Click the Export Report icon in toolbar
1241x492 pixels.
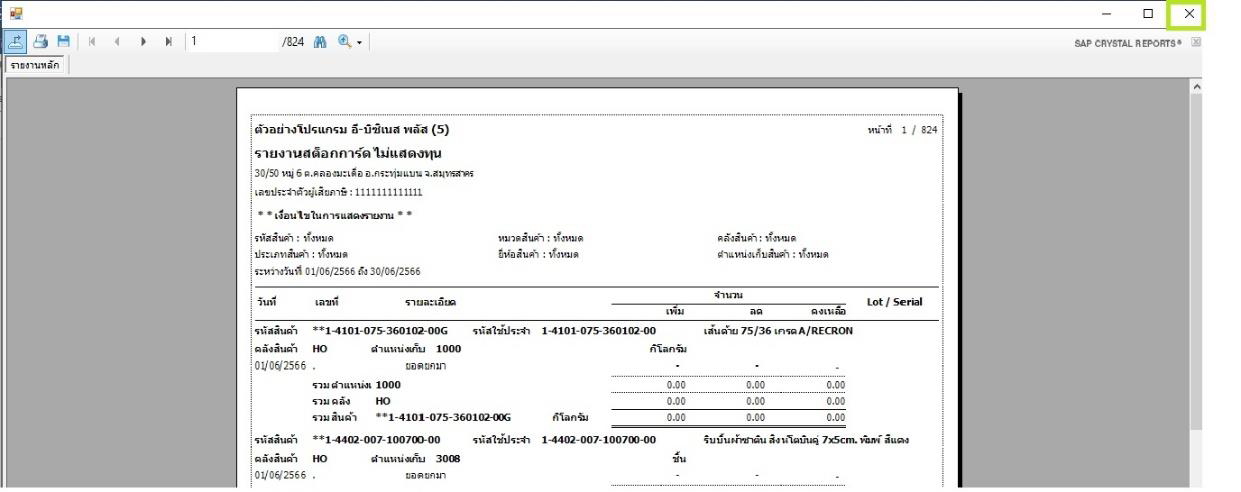[16, 42]
